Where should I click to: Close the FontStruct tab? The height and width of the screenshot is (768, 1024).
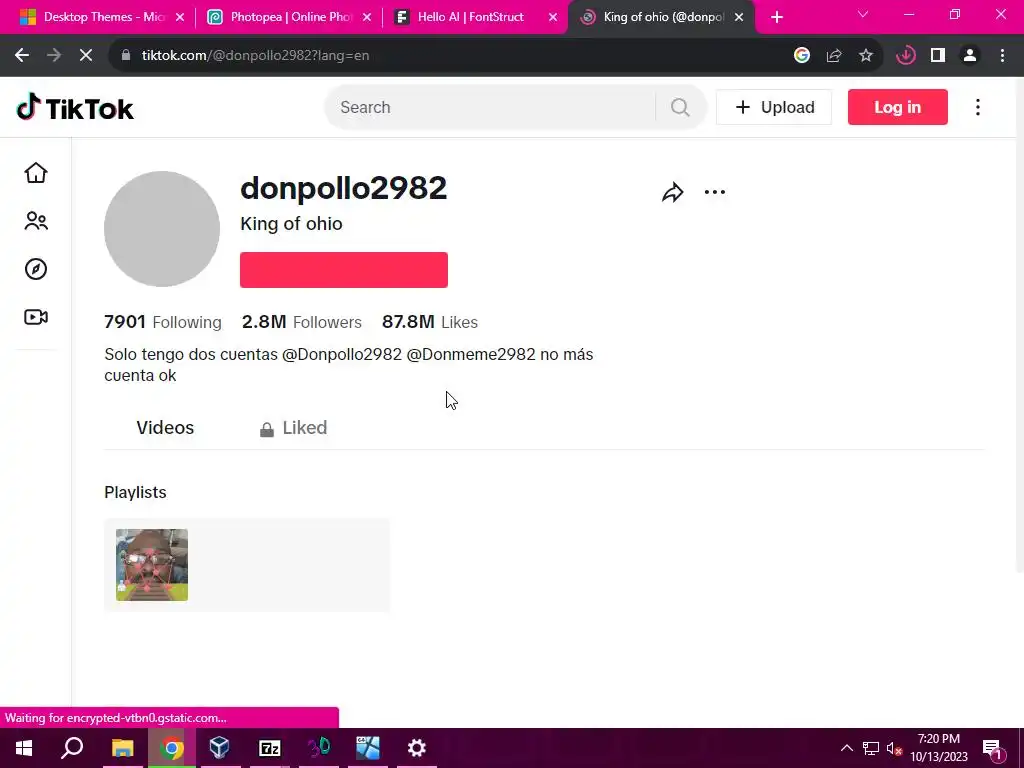pyautogui.click(x=553, y=17)
